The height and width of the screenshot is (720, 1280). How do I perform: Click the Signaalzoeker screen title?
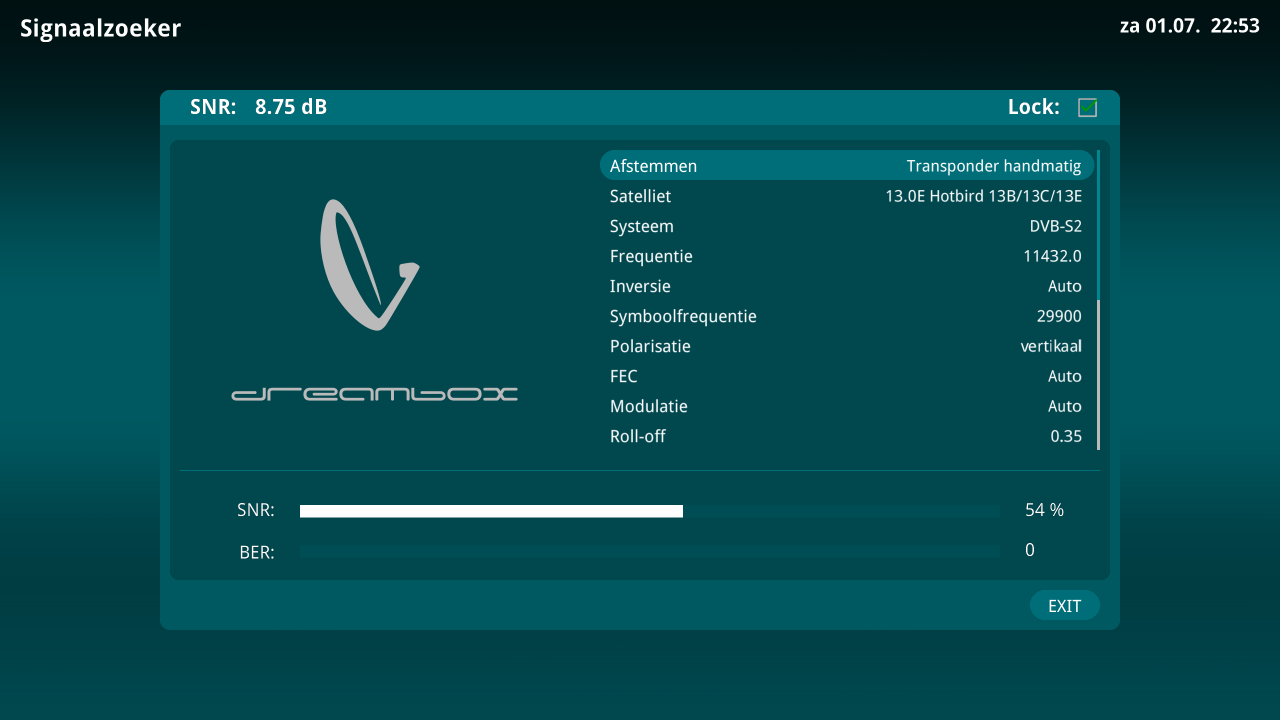point(100,28)
